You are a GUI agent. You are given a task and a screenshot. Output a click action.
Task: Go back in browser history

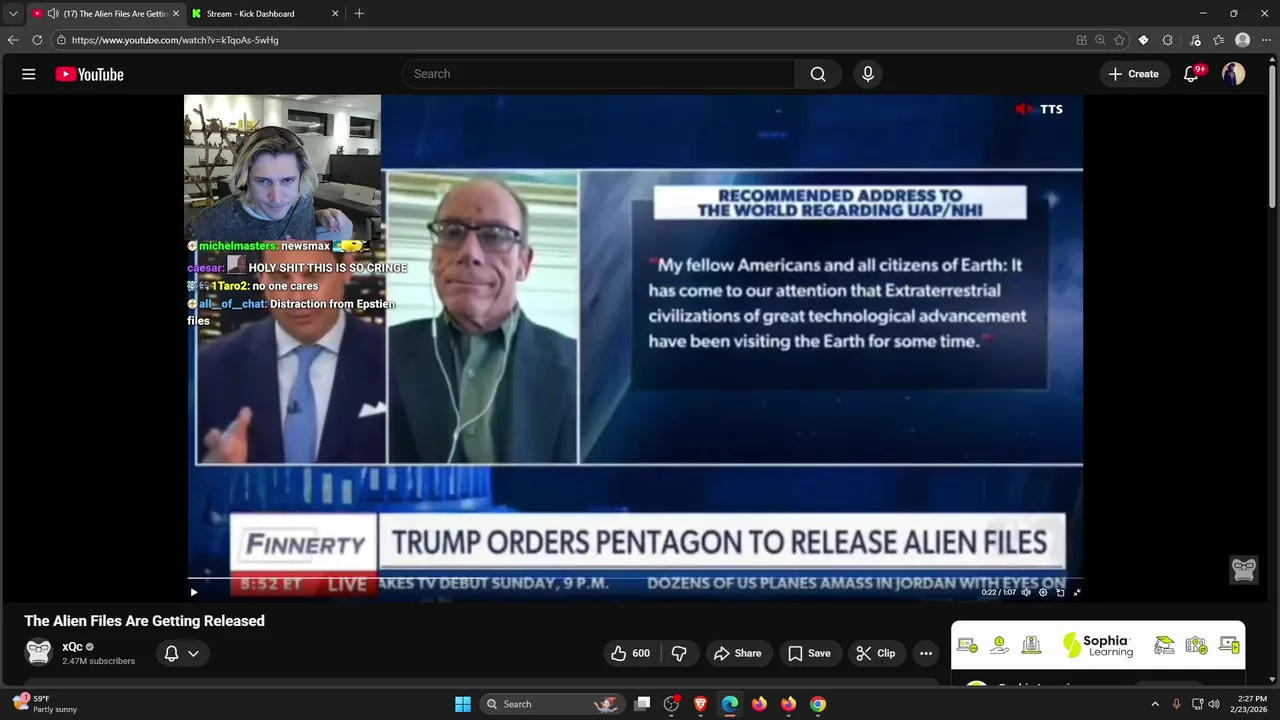click(13, 40)
